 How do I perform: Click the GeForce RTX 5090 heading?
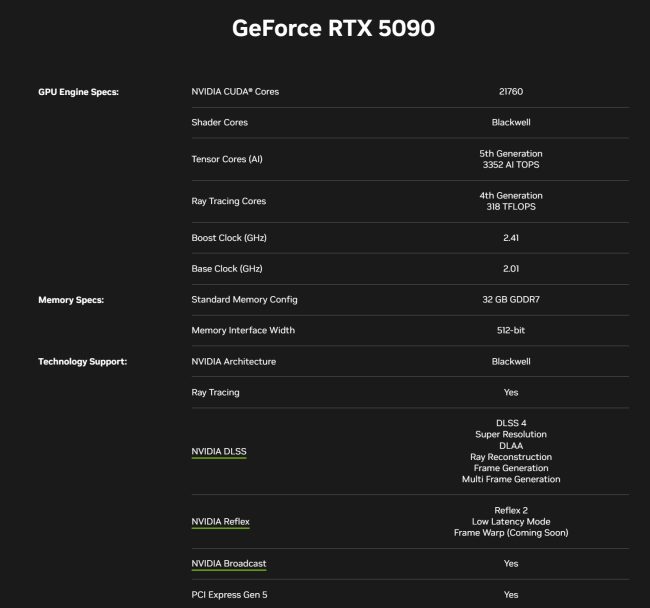coord(333,28)
